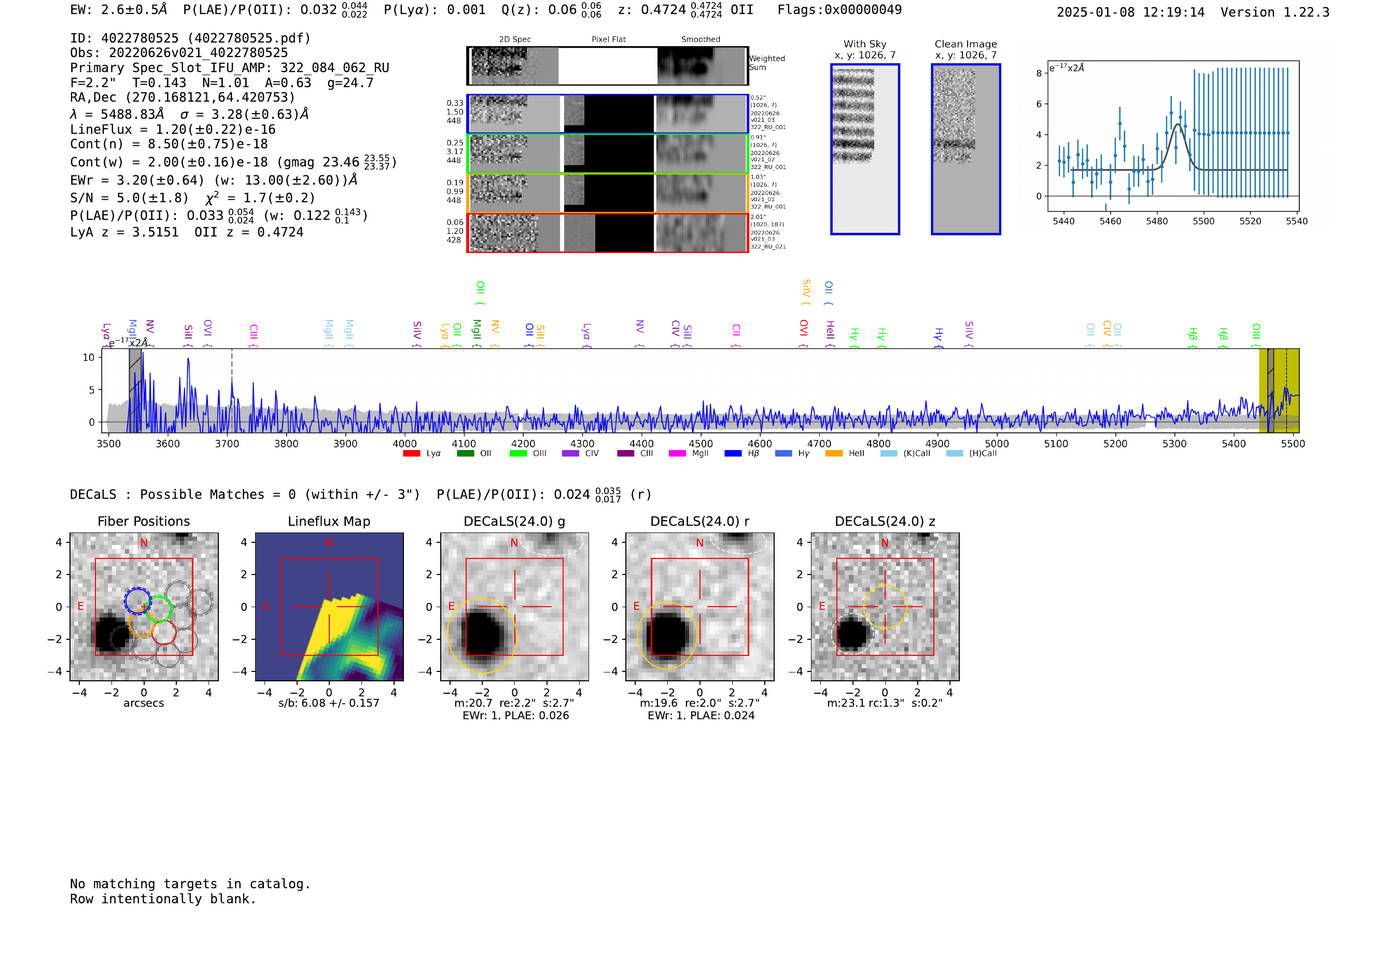
Task: Click the (K)CaII legend swatch
Action: (x=888, y=454)
